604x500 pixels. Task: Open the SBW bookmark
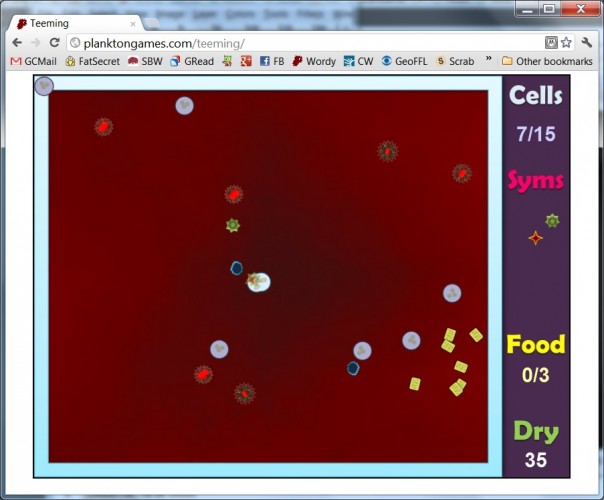point(145,61)
